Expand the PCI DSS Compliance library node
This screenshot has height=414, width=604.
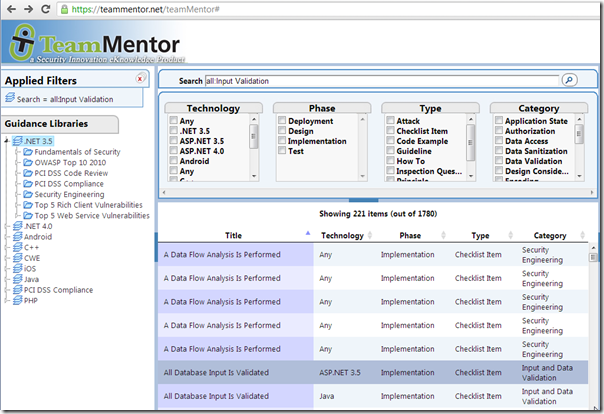[x=7, y=290]
